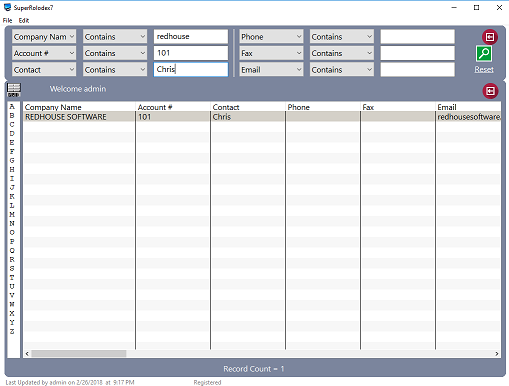This screenshot has height=386, width=509.
Task: Click the green magnifying glass search icon
Action: pyautogui.click(x=484, y=53)
